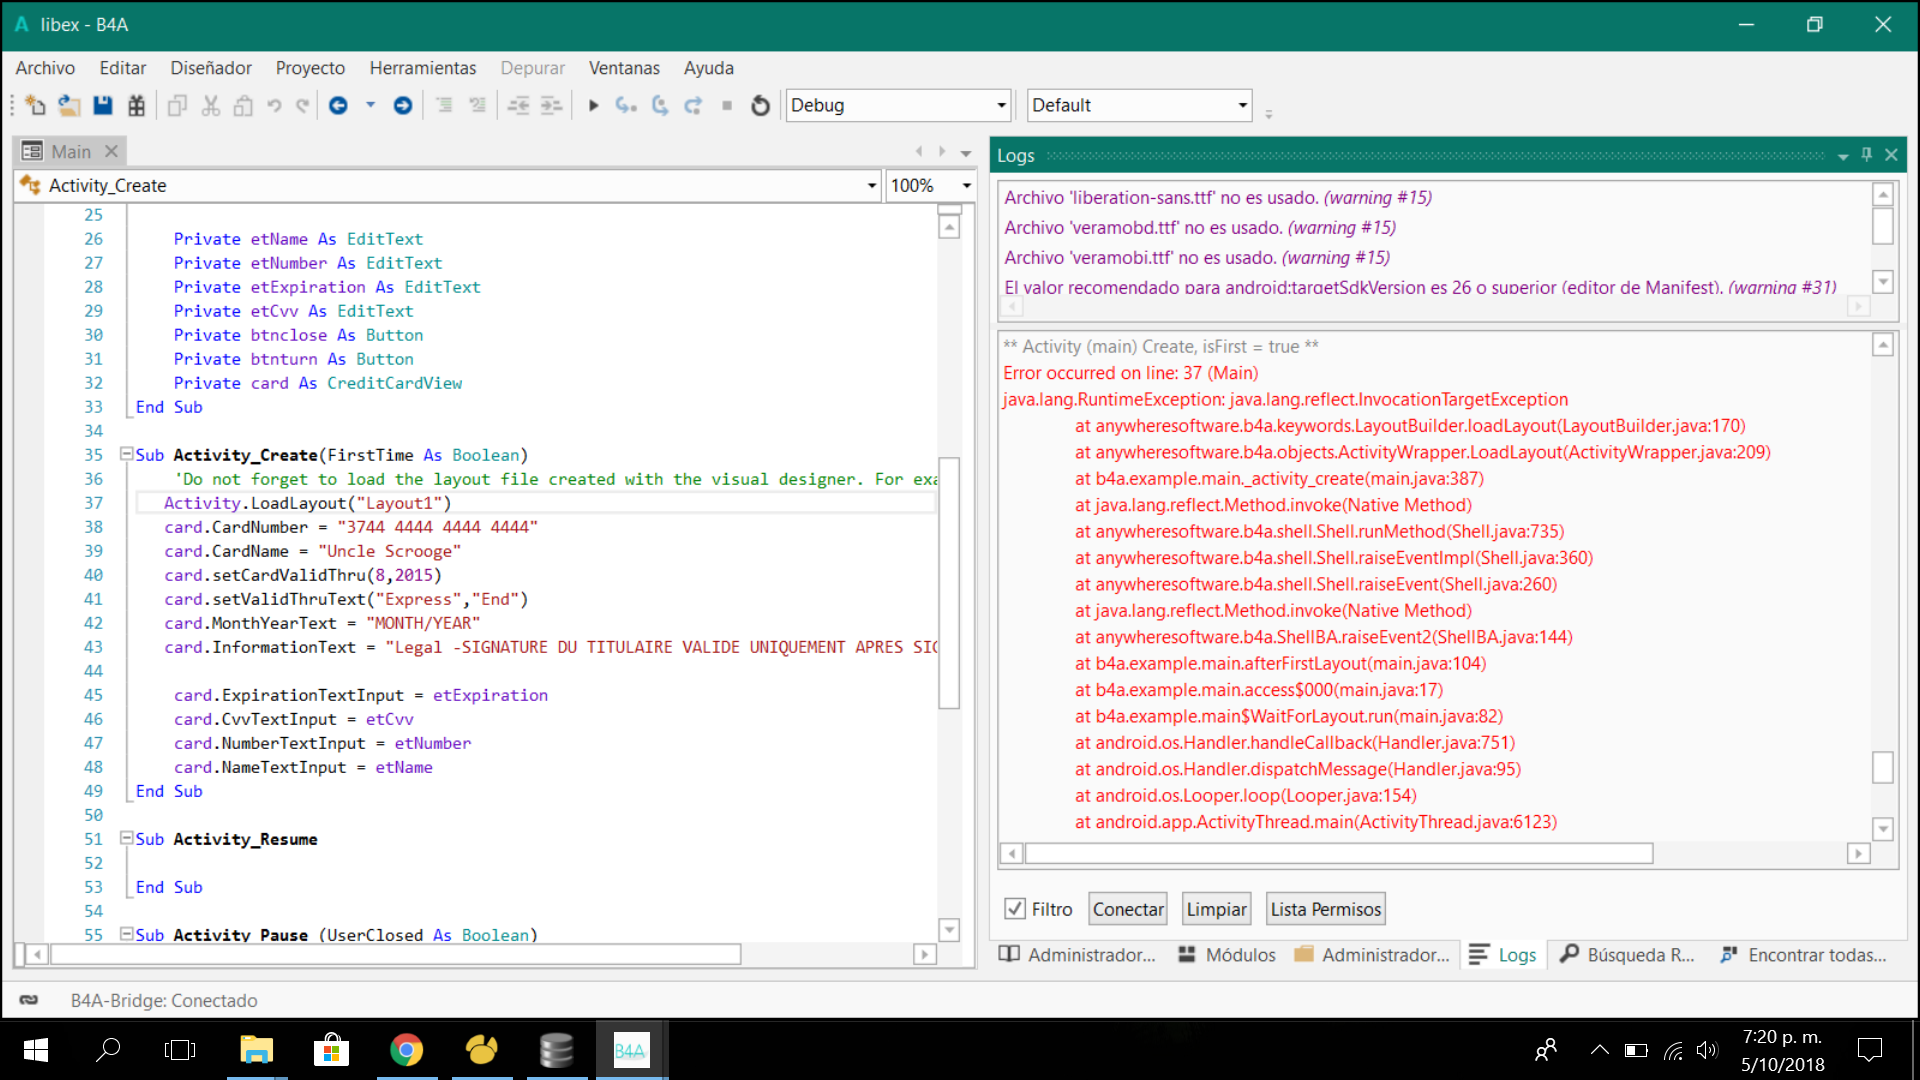Viewport: 1920px width, 1080px height.
Task: Click the B4A-Bridge connection link icon
Action: pos(29,1000)
